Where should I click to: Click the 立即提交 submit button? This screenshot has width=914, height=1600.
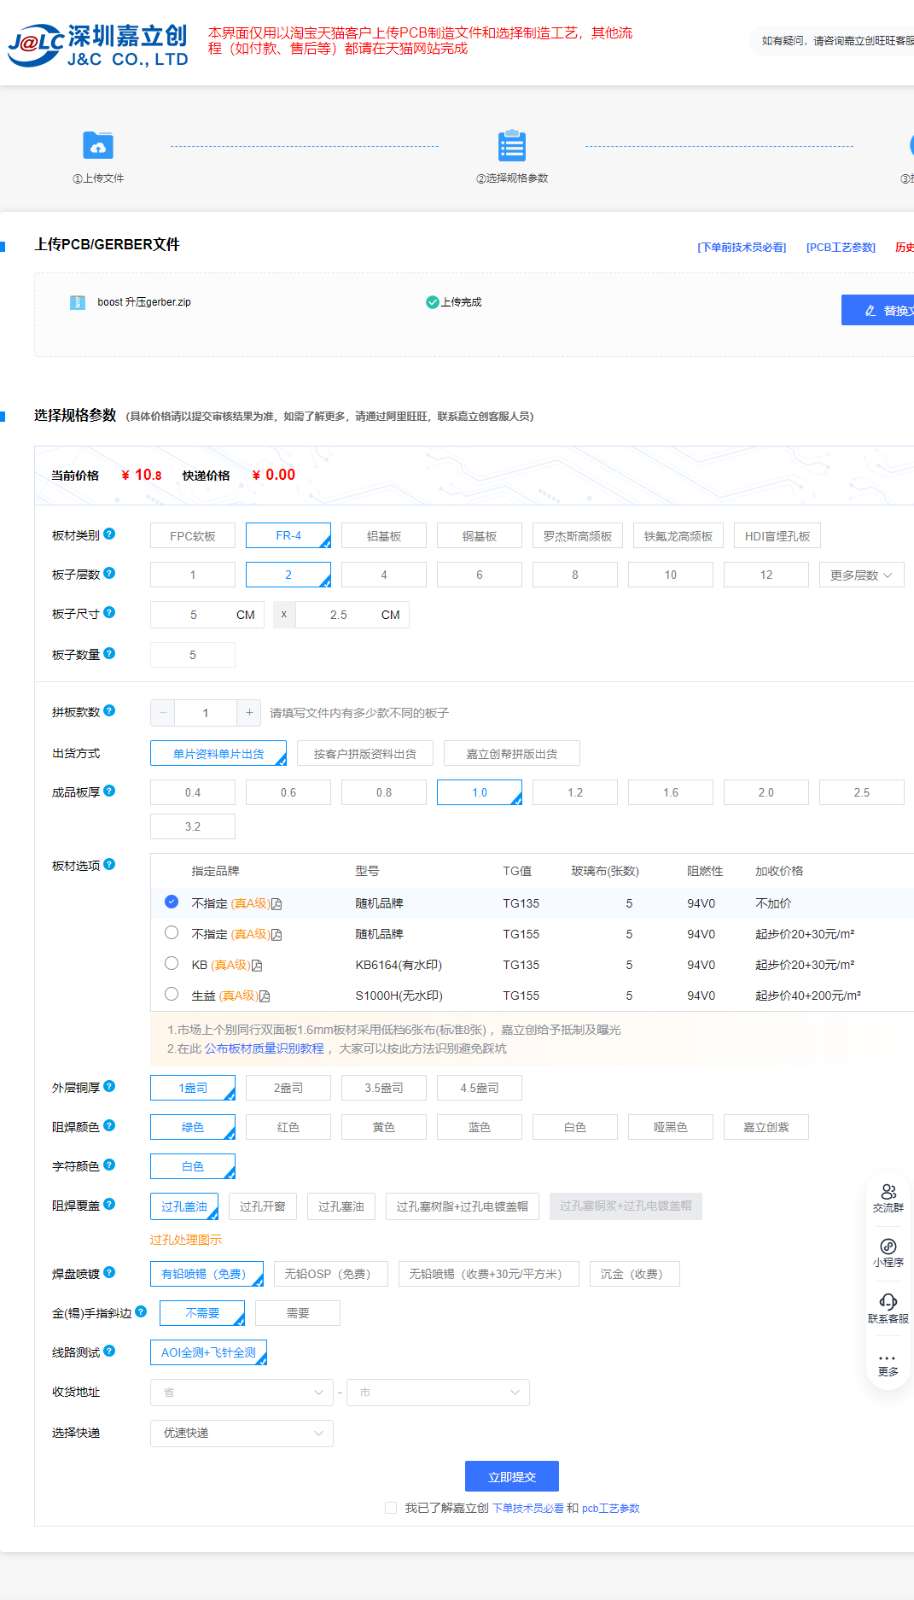pyautogui.click(x=512, y=1477)
